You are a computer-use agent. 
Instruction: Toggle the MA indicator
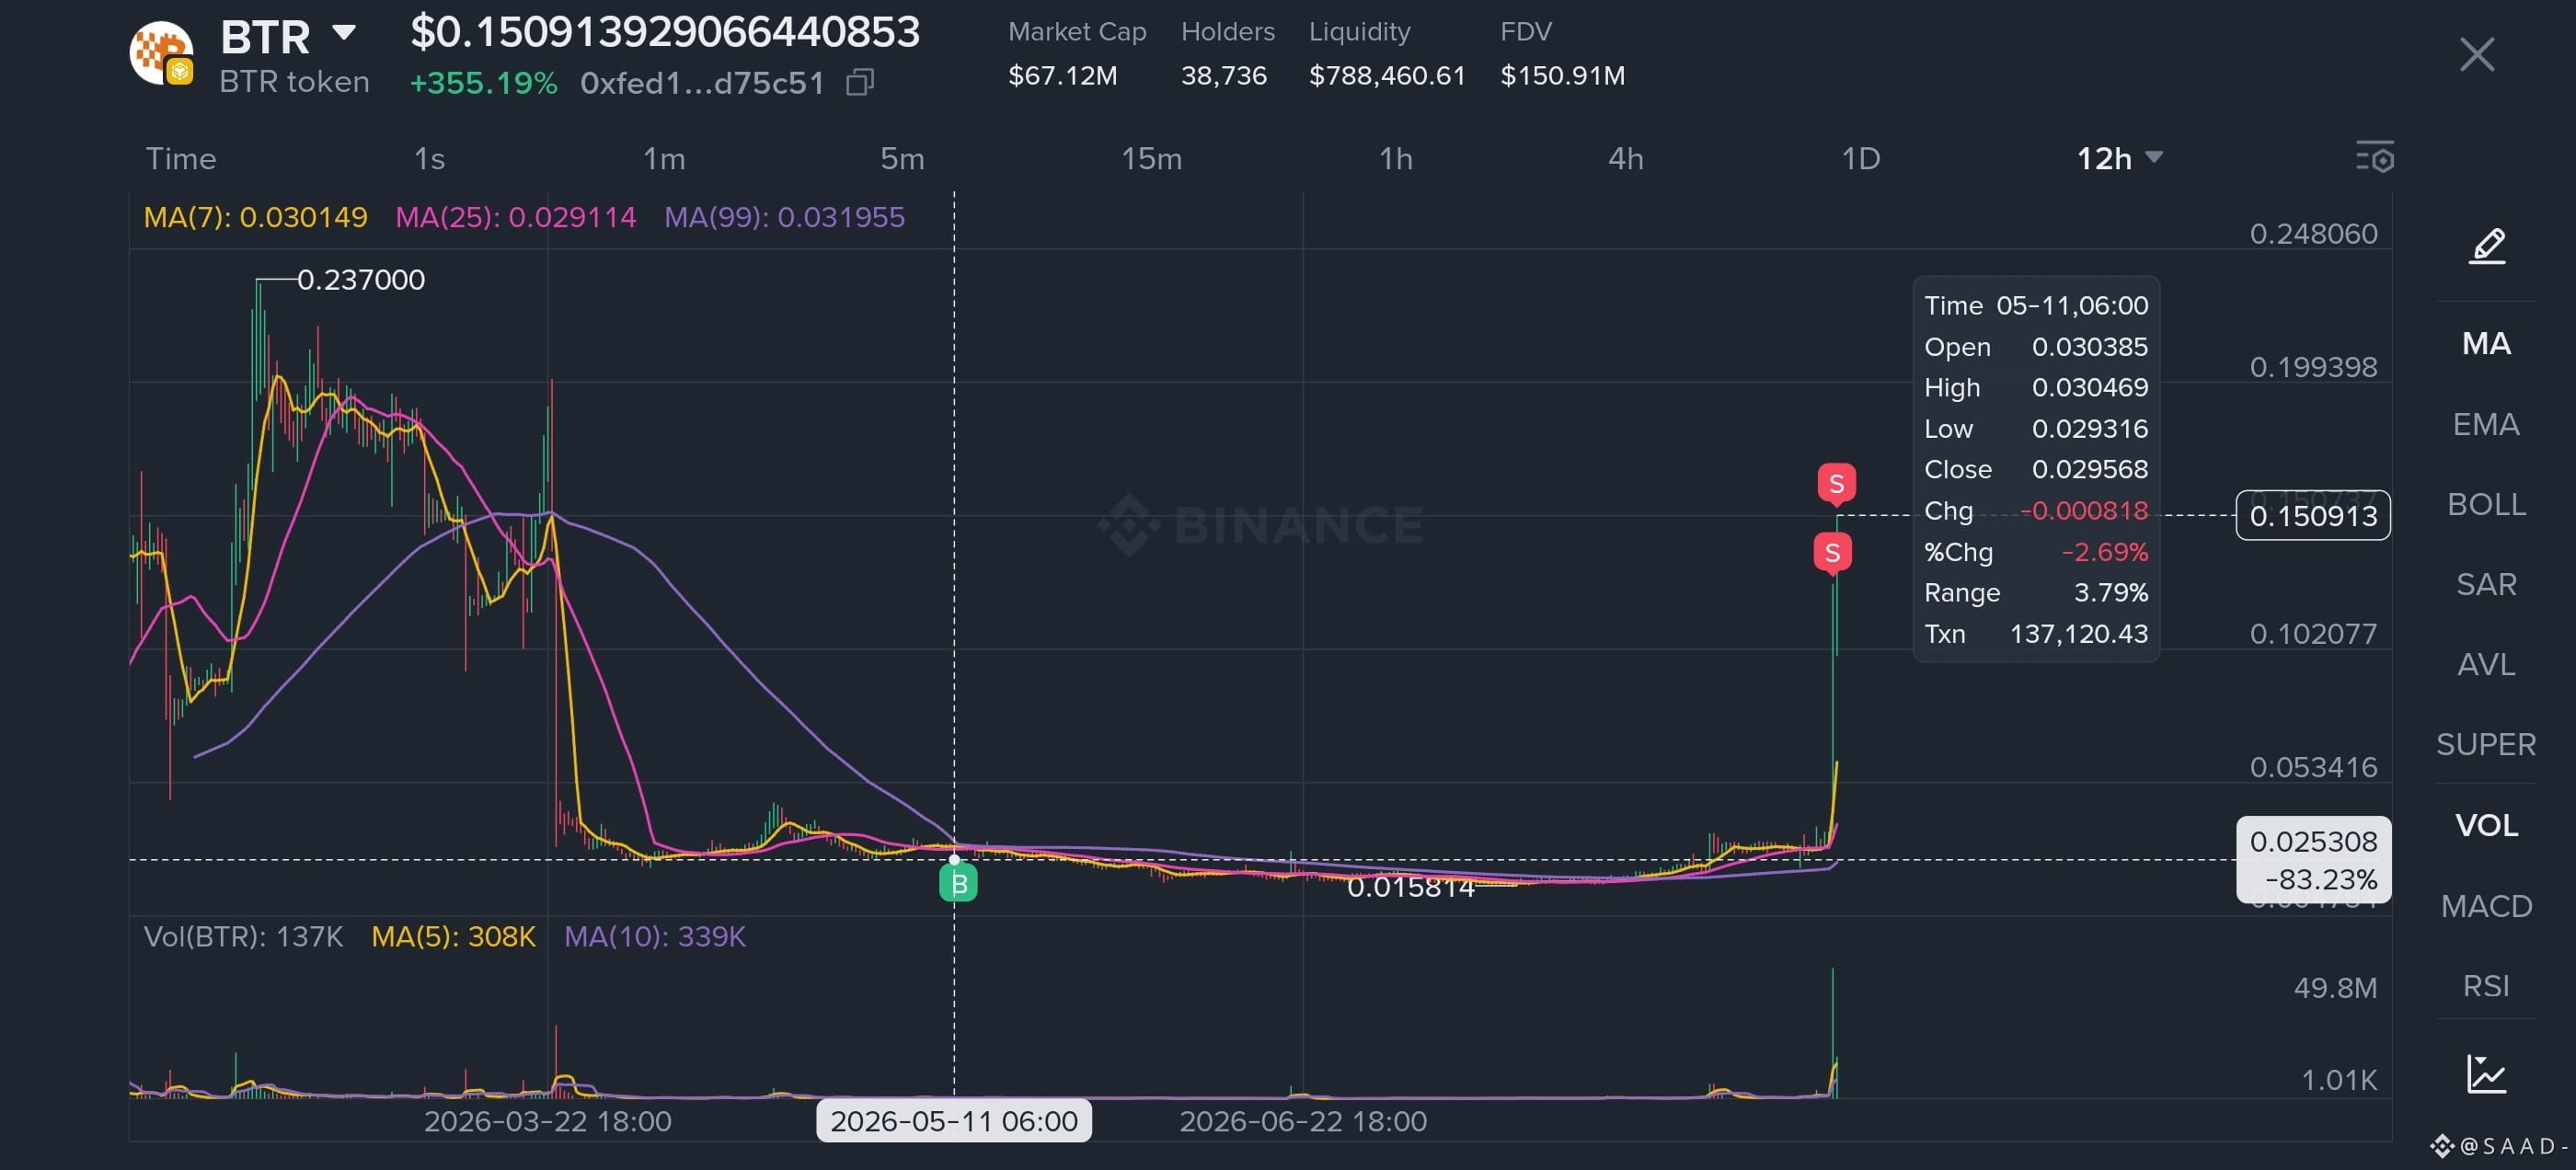[x=2486, y=343]
